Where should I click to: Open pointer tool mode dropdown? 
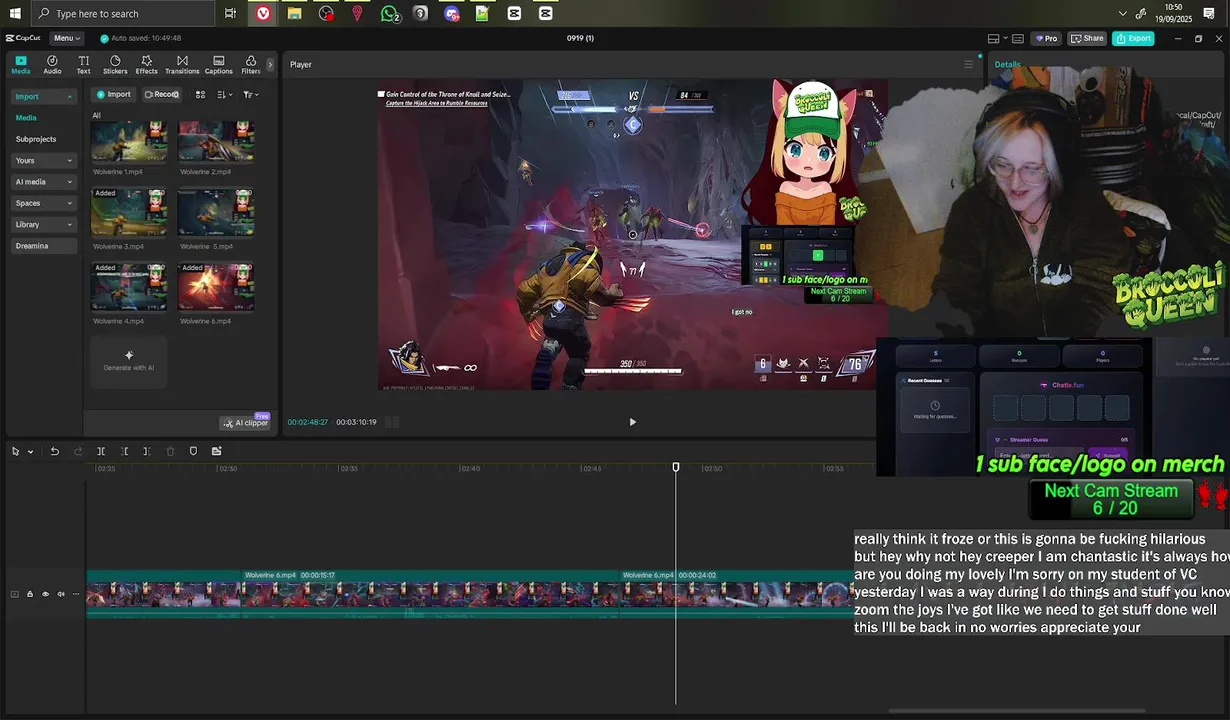point(30,451)
